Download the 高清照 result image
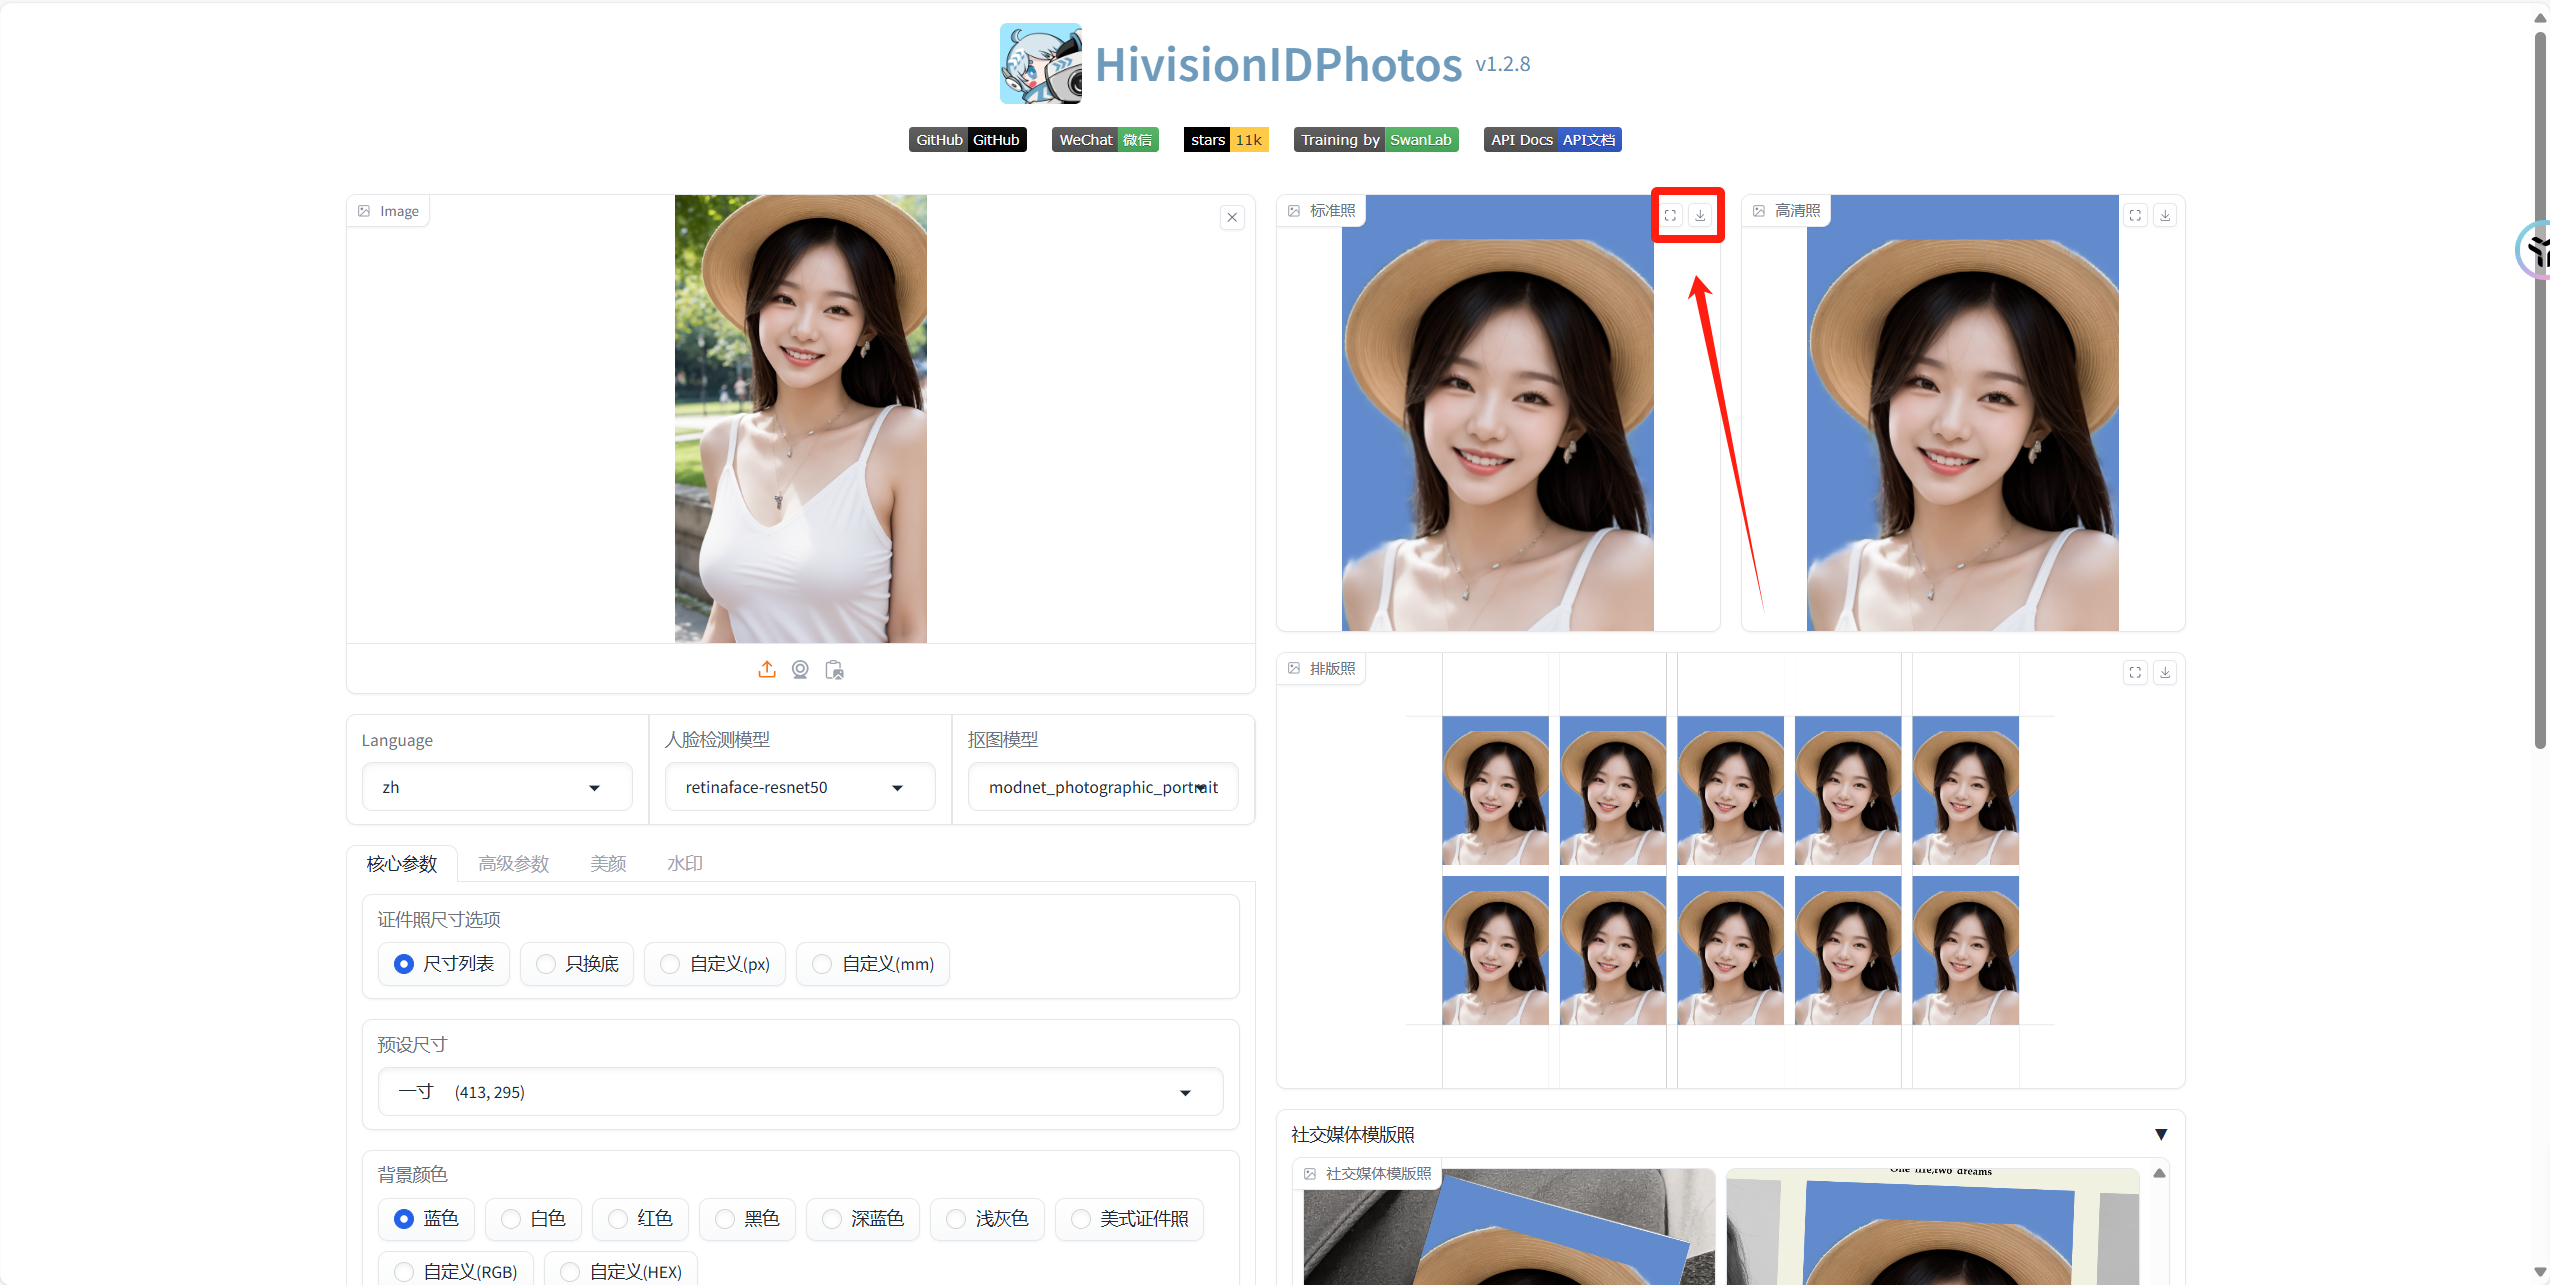 (2165, 215)
